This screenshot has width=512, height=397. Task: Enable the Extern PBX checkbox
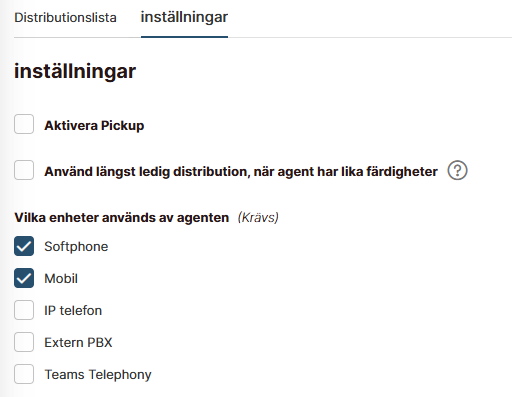coord(24,342)
